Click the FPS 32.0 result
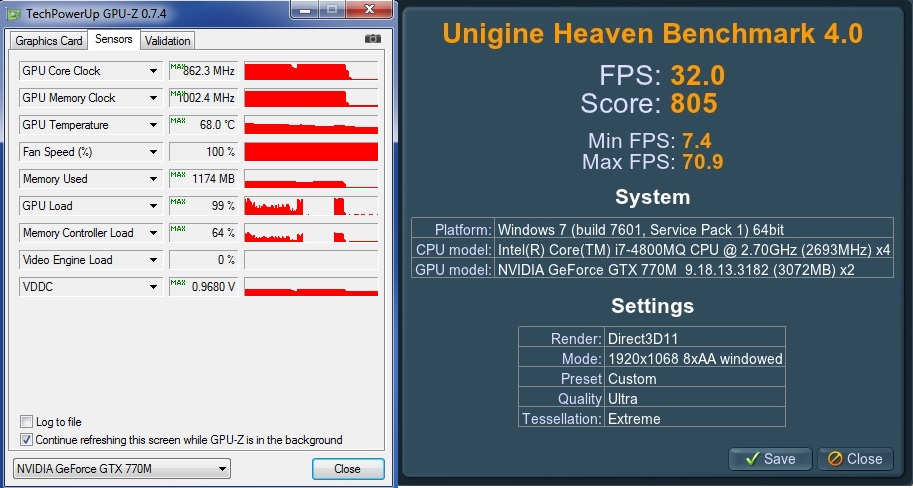 698,76
